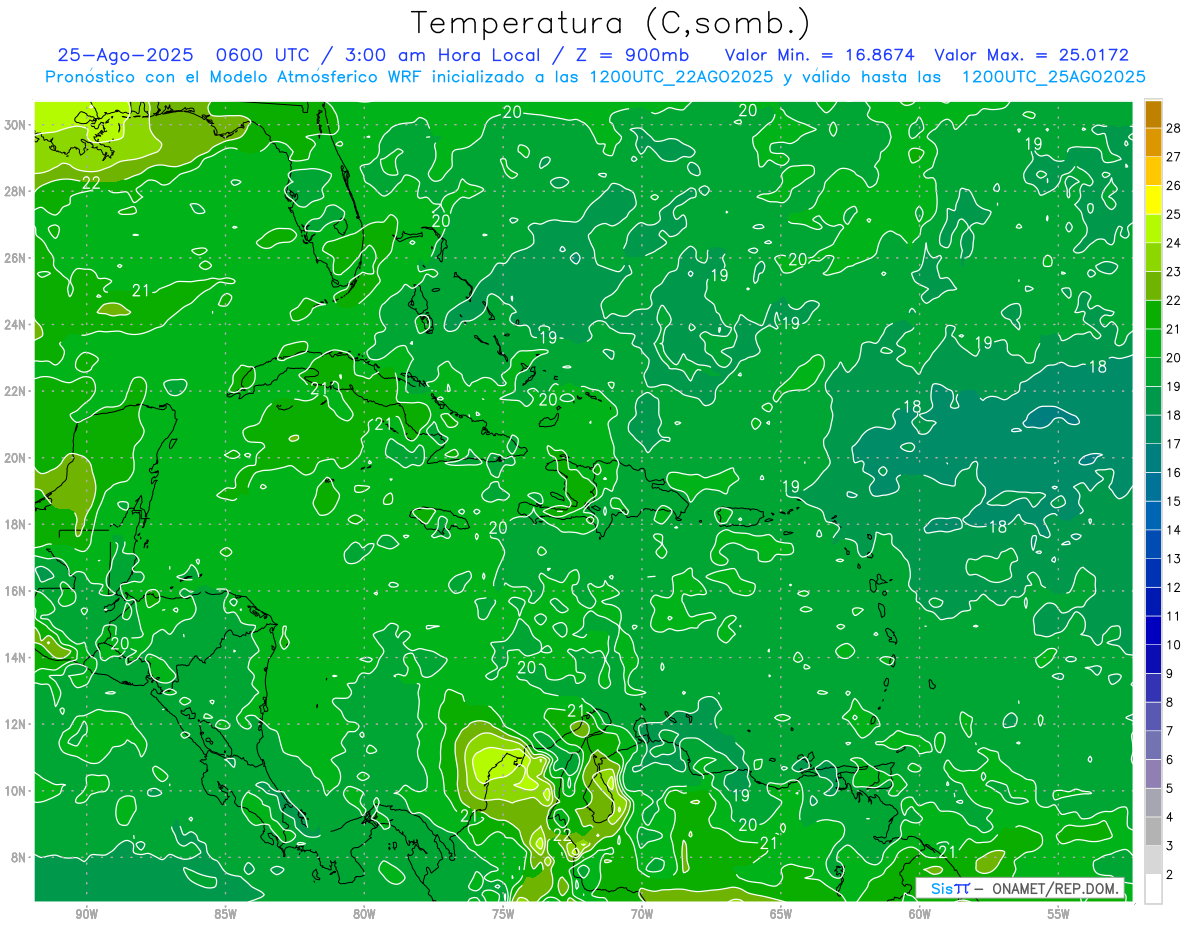Image resolution: width=1200 pixels, height=927 pixels.
Task: Click the '0600 UTC' time text
Action: tap(264, 55)
